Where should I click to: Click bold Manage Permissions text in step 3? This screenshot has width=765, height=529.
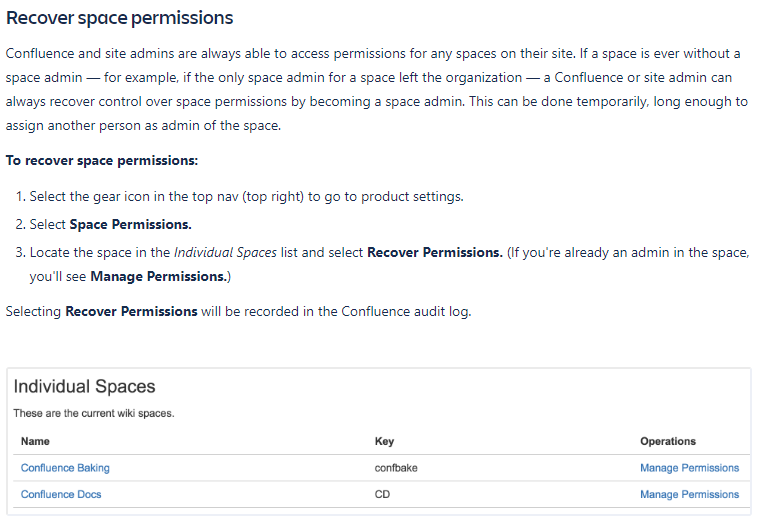tap(159, 276)
